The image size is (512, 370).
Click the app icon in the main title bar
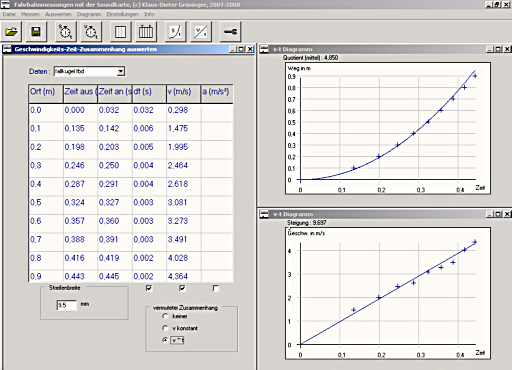pyautogui.click(x=5, y=4)
